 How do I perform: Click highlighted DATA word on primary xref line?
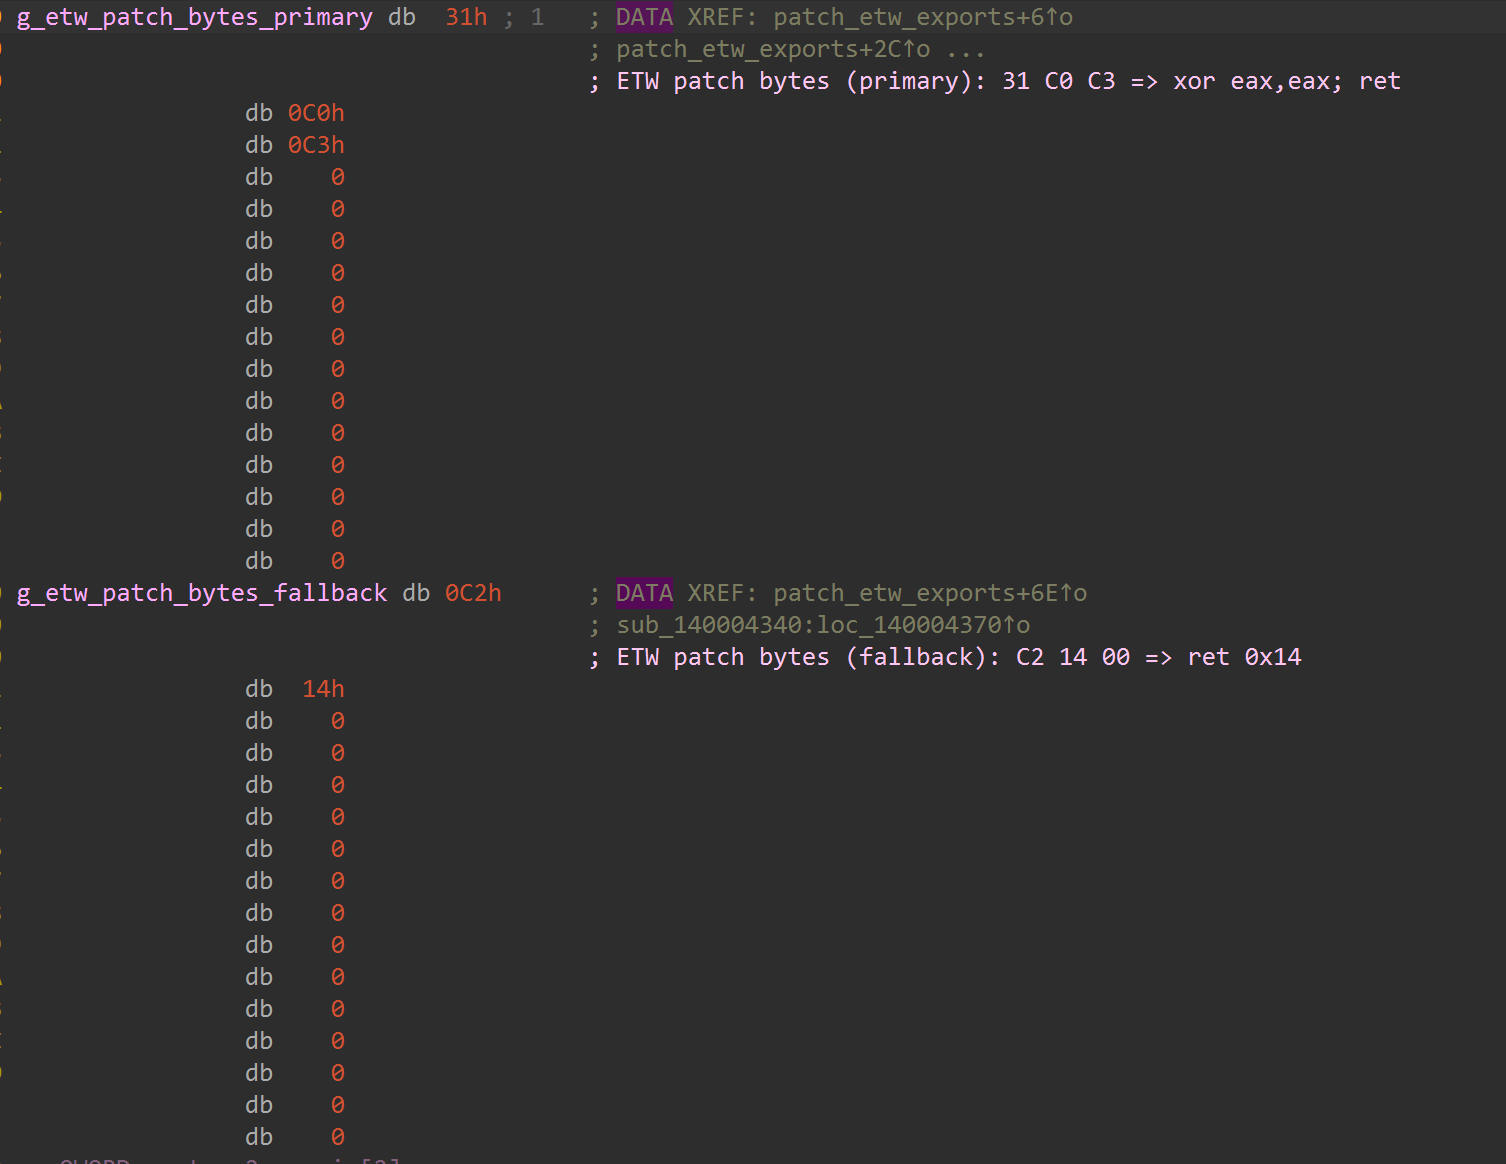(644, 18)
